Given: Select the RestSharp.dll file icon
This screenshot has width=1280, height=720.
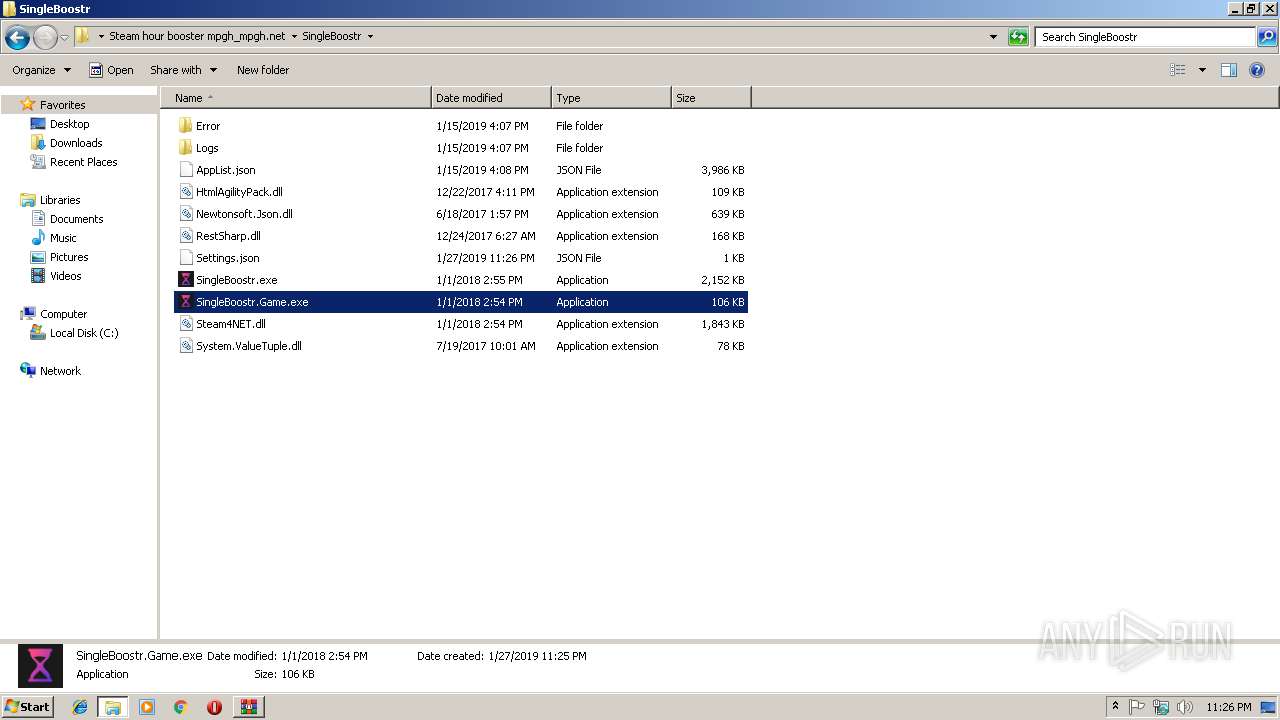Looking at the screenshot, I should click(x=185, y=236).
